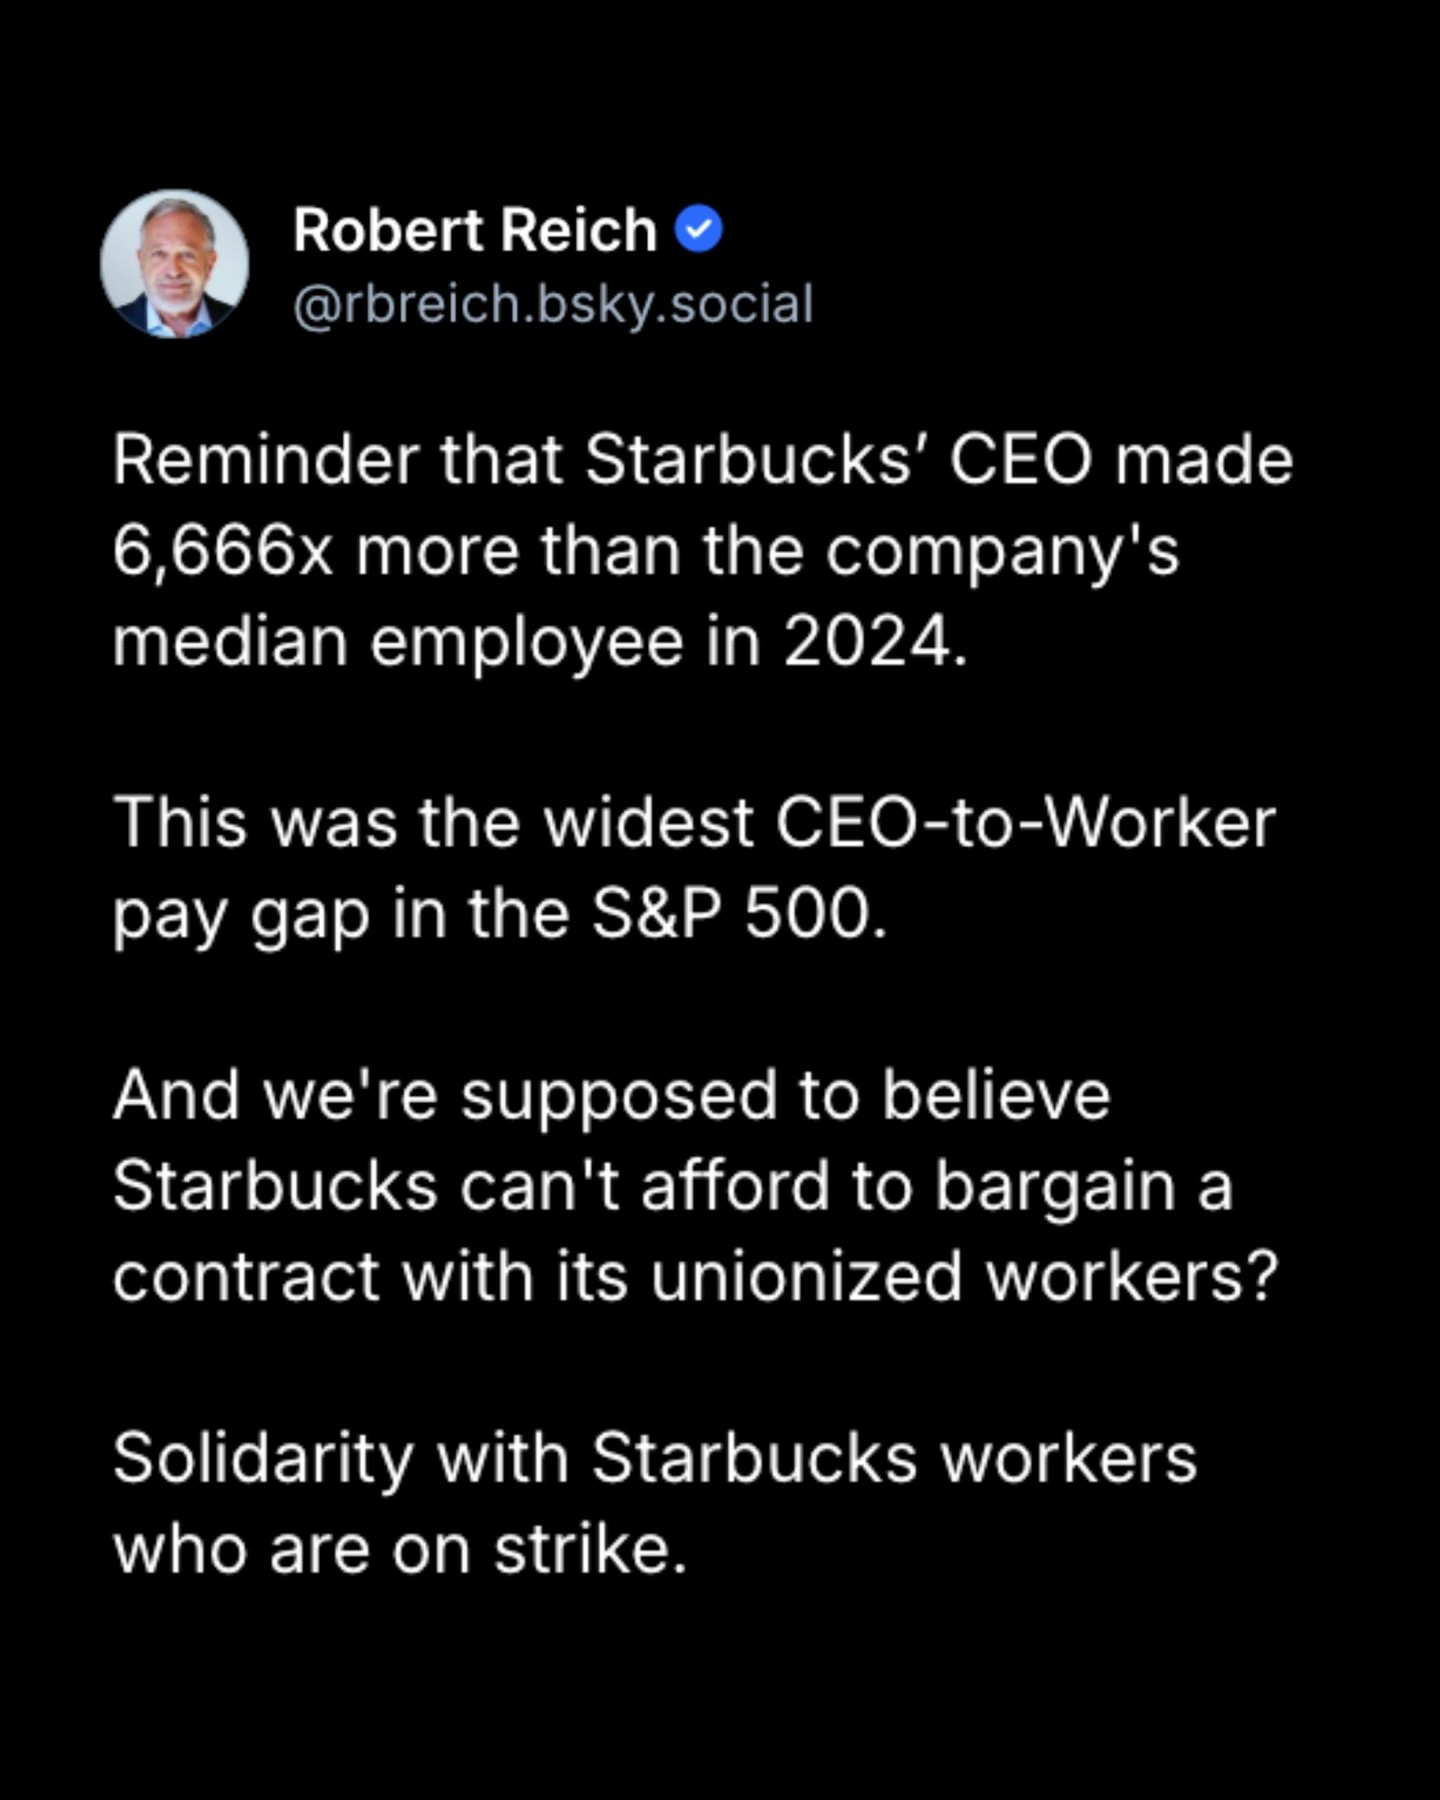Open the @rbreich.bsky.social handle link
This screenshot has width=1440, height=1800.
pos(553,304)
